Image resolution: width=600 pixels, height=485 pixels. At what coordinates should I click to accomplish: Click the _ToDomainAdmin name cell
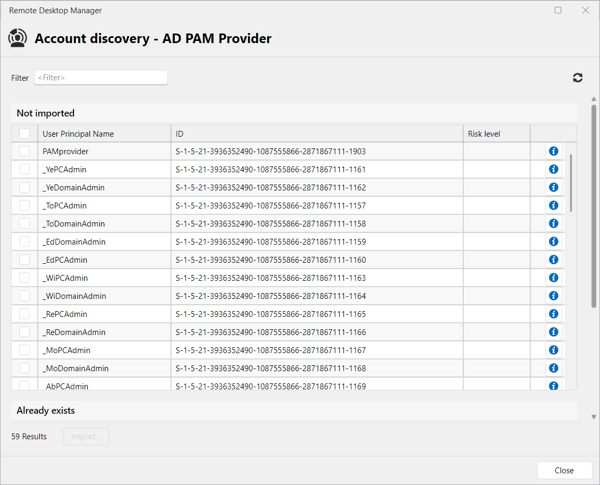104,224
